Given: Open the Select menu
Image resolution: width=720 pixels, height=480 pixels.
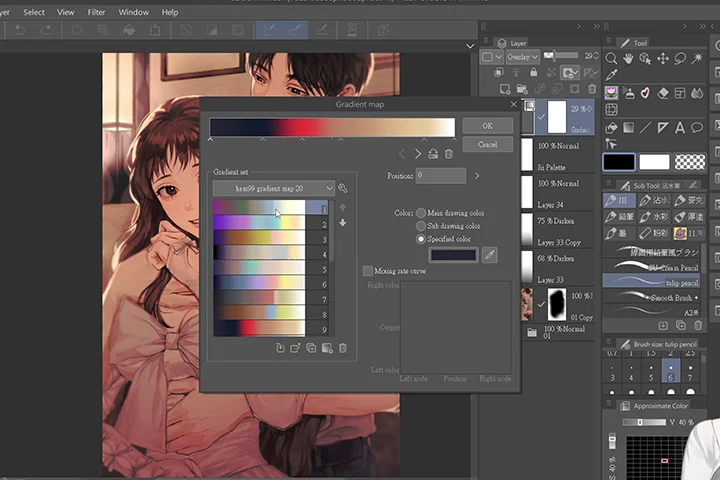Looking at the screenshot, I should tap(34, 12).
